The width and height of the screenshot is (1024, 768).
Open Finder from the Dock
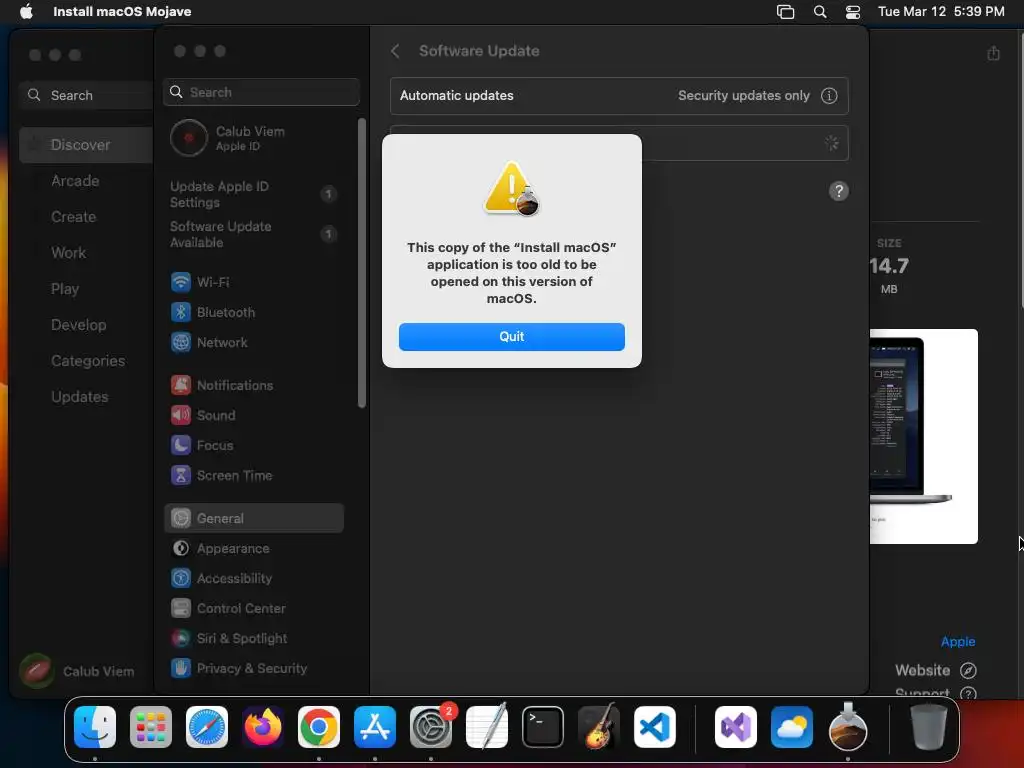[95, 727]
